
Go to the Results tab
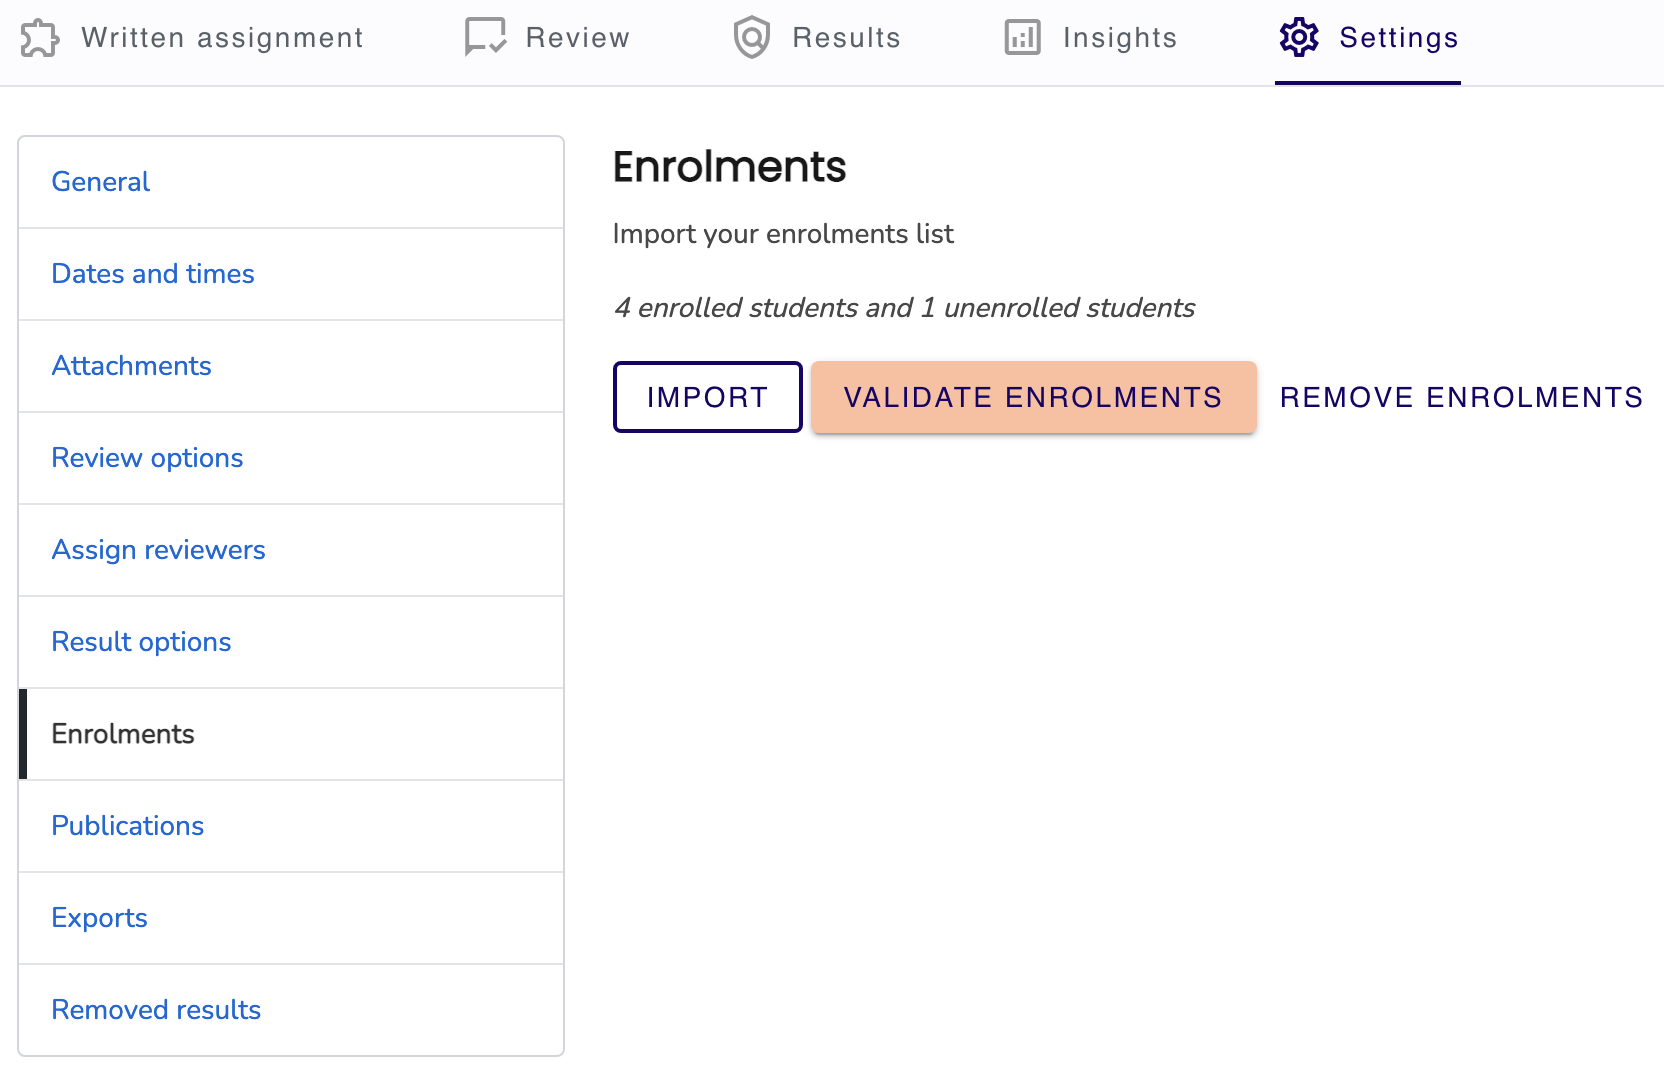817,38
